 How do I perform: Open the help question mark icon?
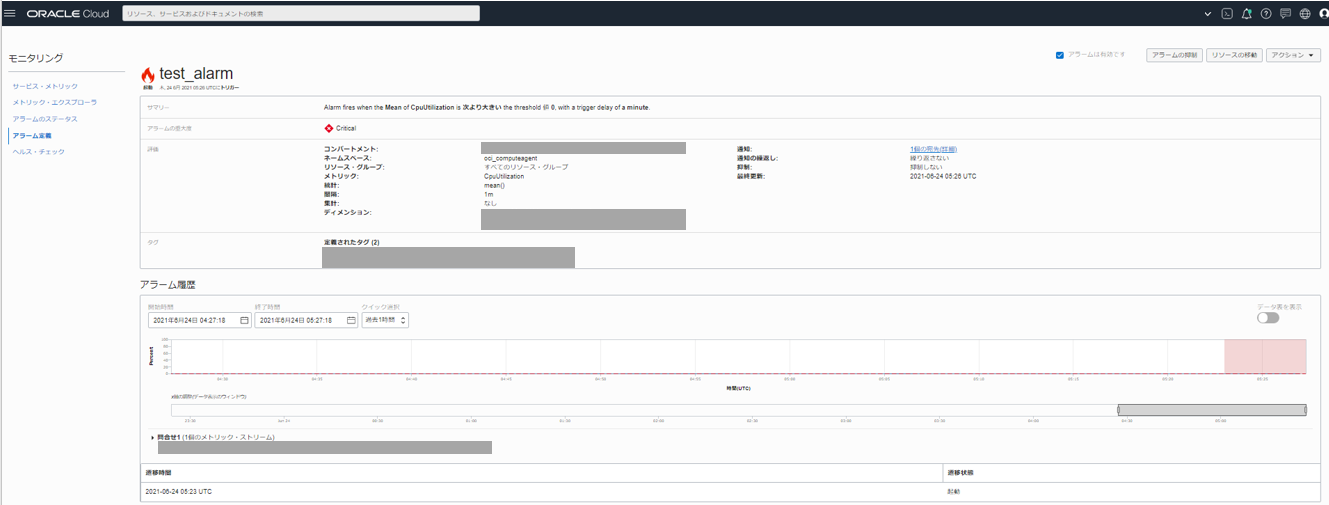point(1266,14)
